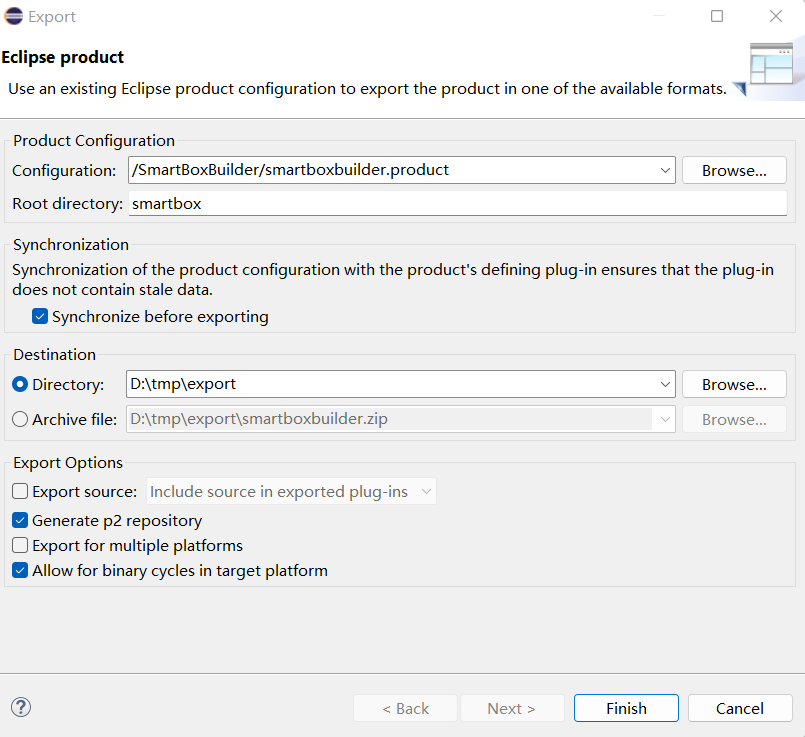Toggle Allow for binary cycles in target platform
805x737 pixels.
[20, 570]
